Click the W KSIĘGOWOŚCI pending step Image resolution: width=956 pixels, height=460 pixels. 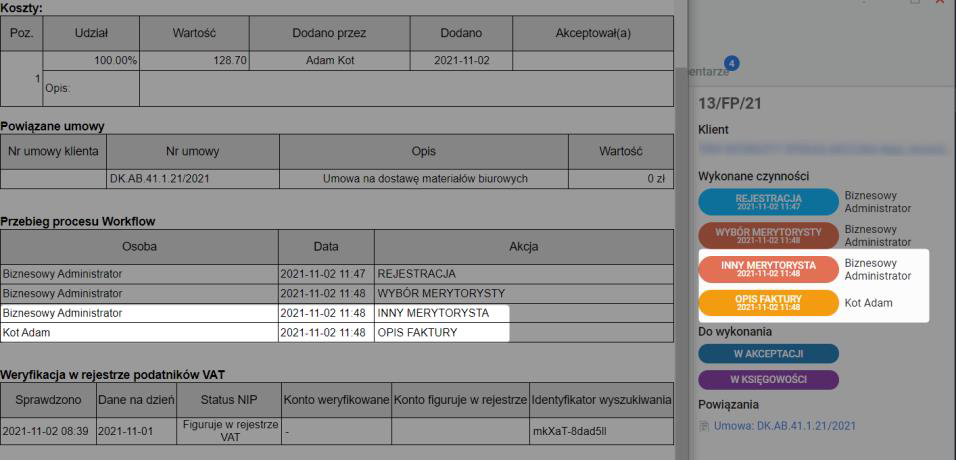[x=768, y=379]
